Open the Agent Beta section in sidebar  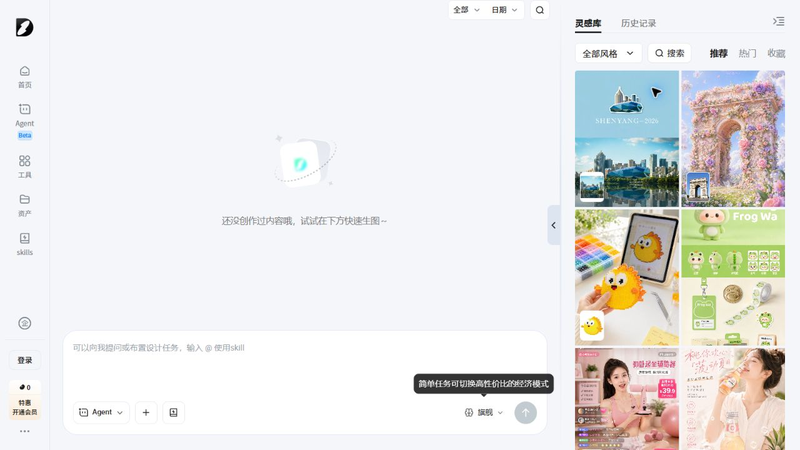[x=24, y=121]
